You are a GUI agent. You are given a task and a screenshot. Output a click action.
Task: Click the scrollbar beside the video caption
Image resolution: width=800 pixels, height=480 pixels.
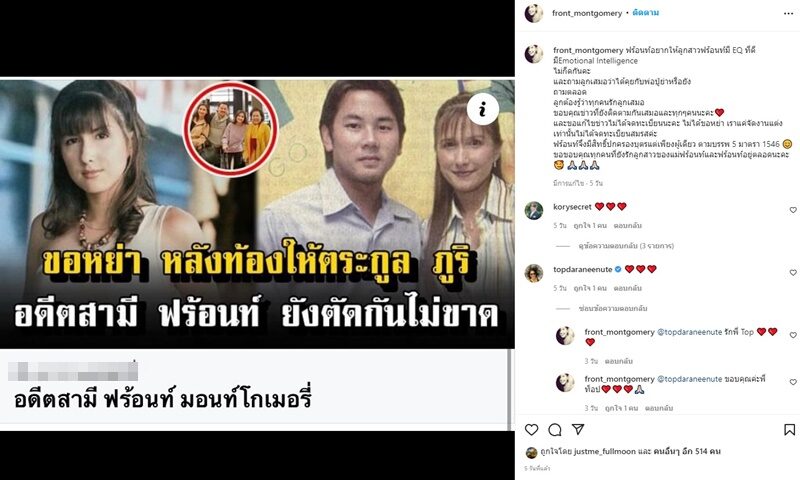pyautogui.click(x=509, y=390)
